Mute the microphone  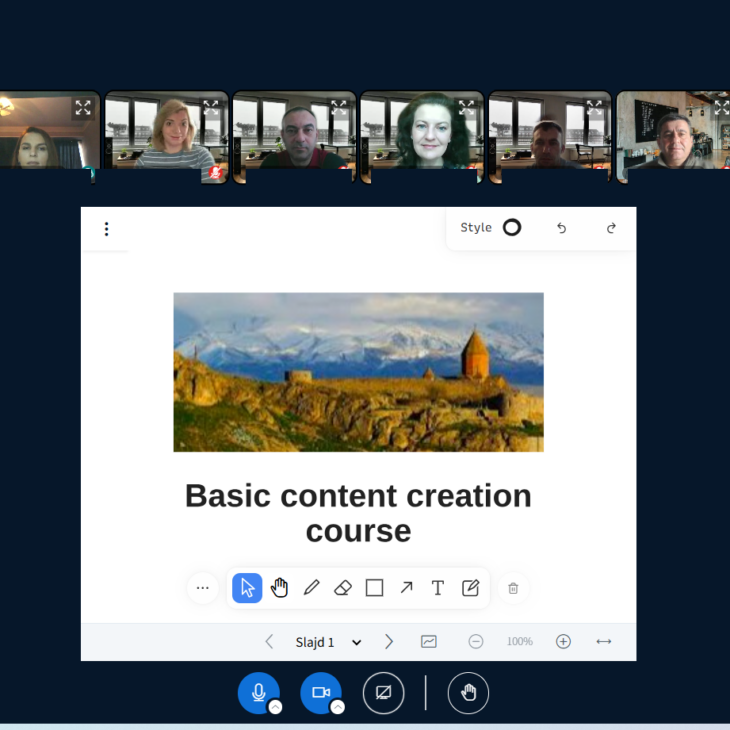click(x=258, y=692)
